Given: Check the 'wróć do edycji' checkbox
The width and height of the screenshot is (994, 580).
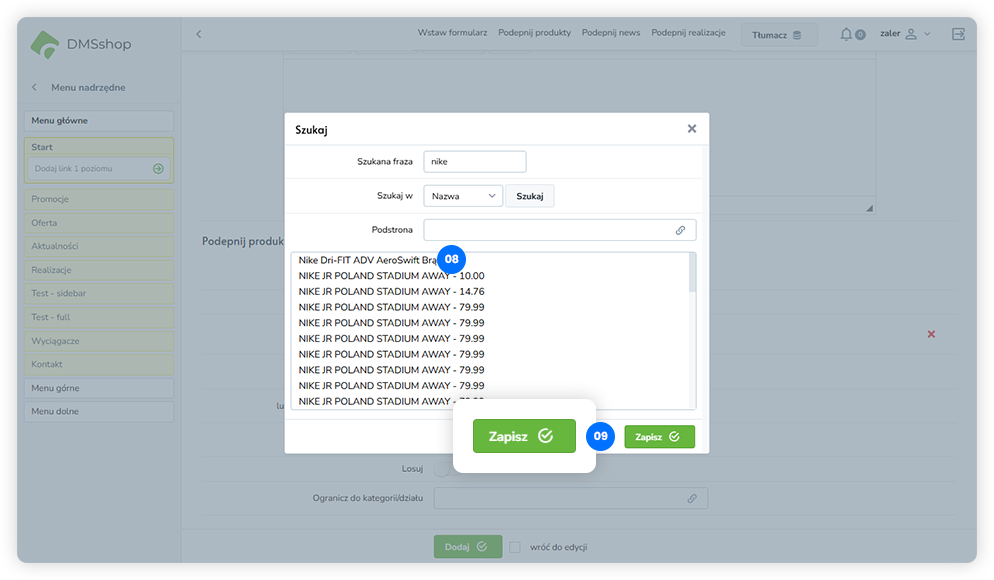Looking at the screenshot, I should point(514,547).
